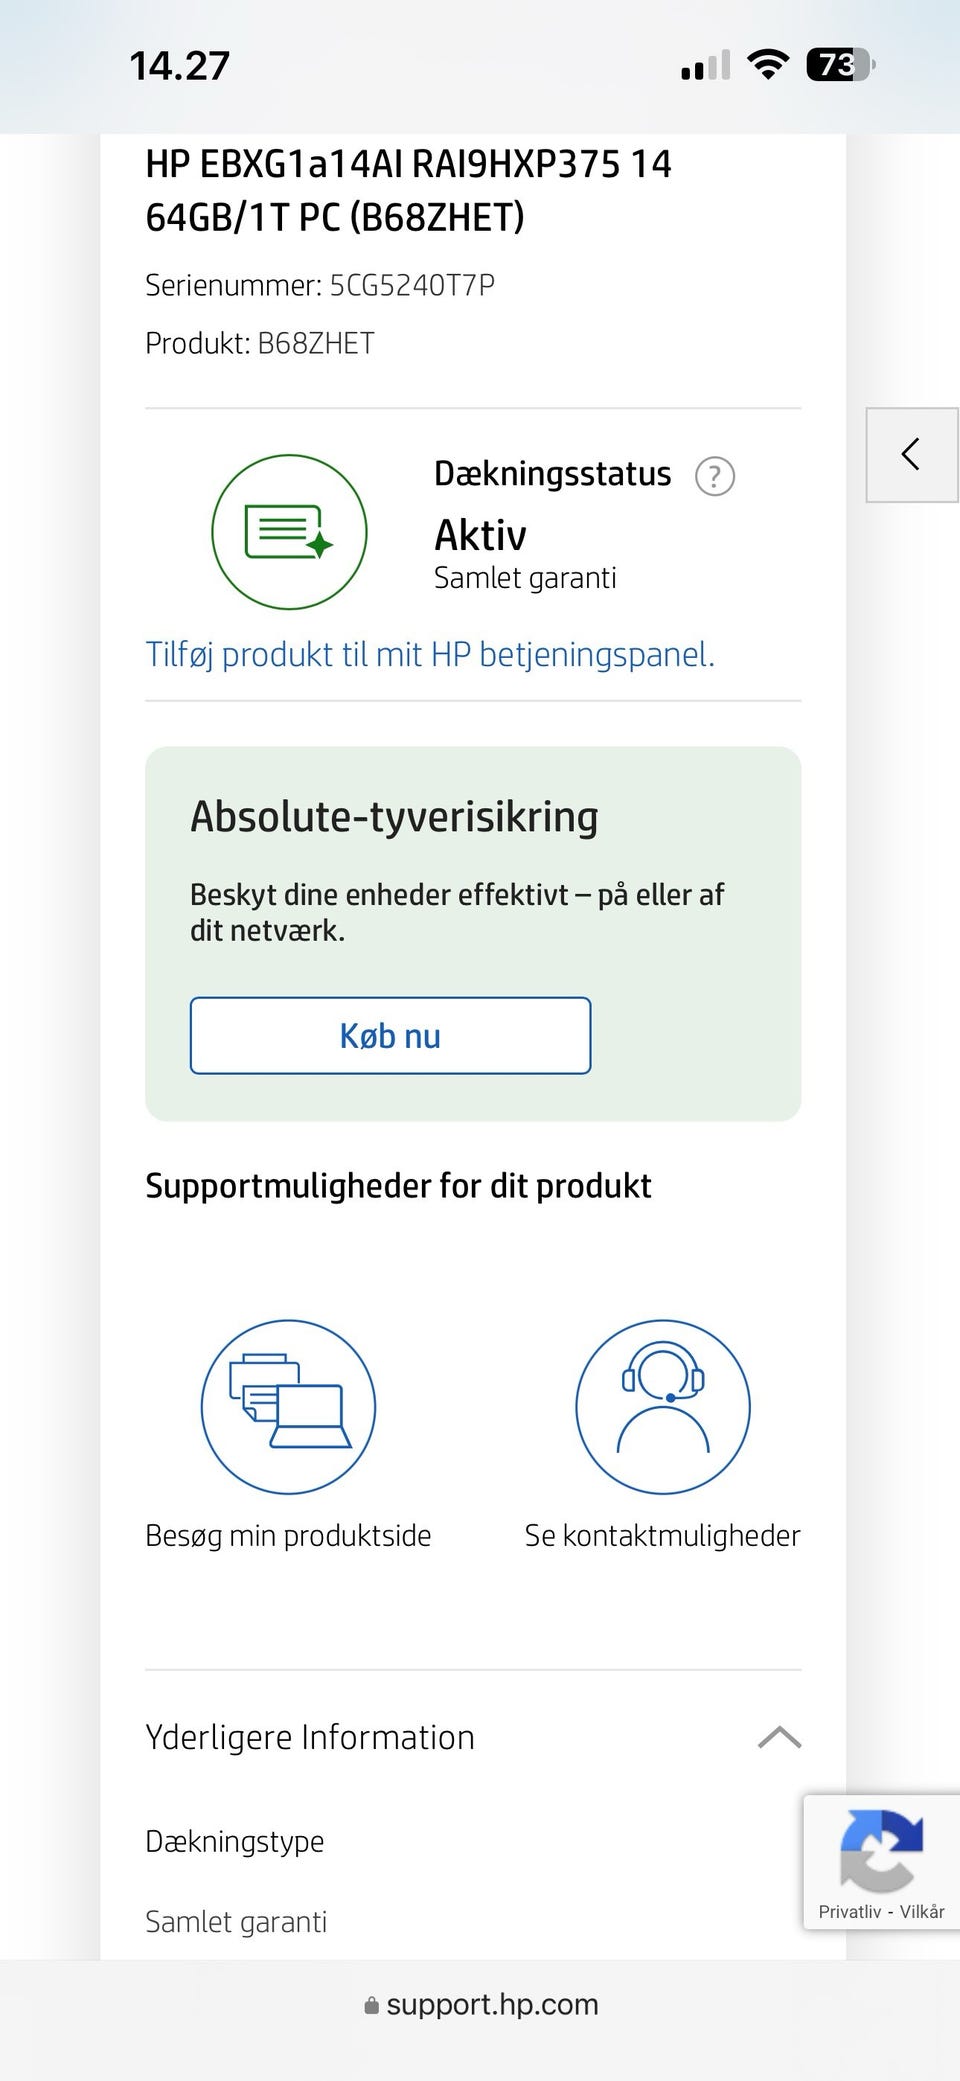The height and width of the screenshot is (2081, 960).
Task: Tap the 14.27 clock in the status bar
Action: click(x=180, y=67)
